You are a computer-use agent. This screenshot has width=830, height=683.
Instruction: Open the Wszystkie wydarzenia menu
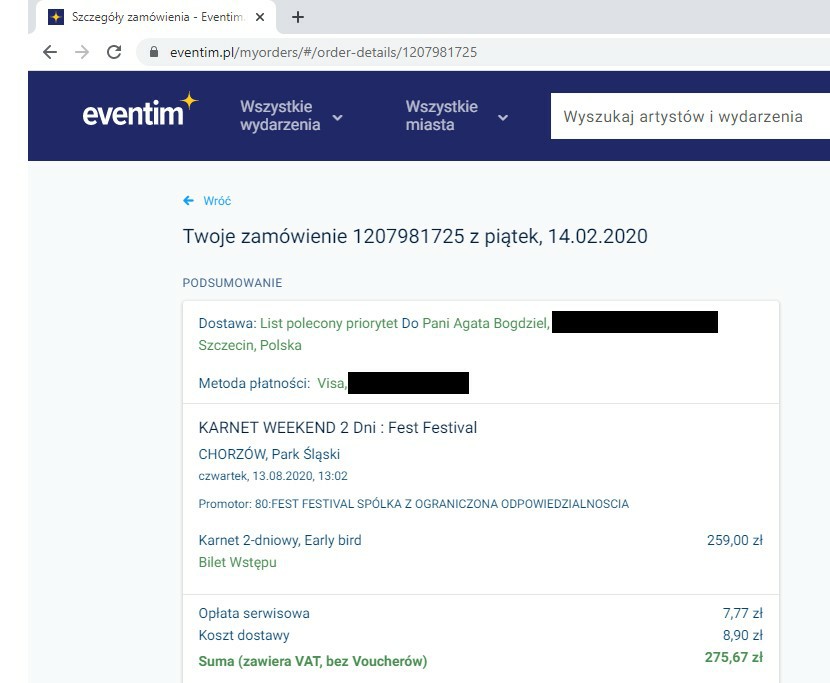pos(280,115)
